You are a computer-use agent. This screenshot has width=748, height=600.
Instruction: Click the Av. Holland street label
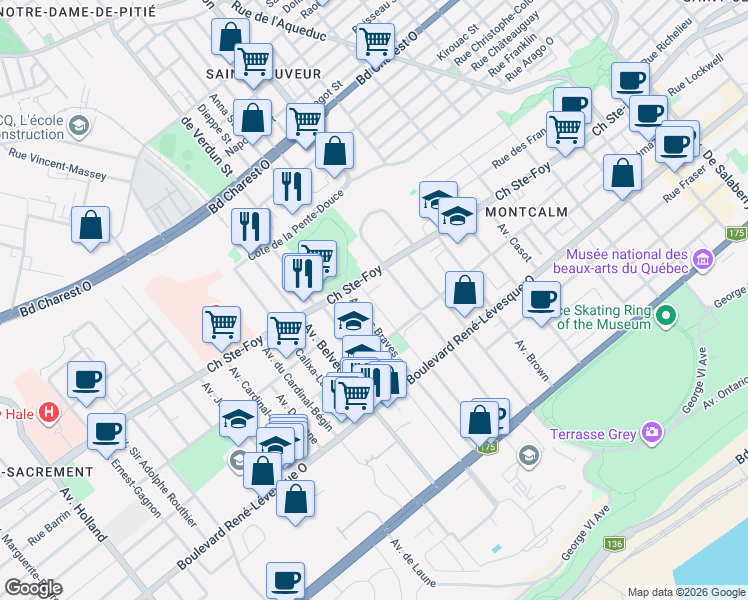pyautogui.click(x=84, y=515)
